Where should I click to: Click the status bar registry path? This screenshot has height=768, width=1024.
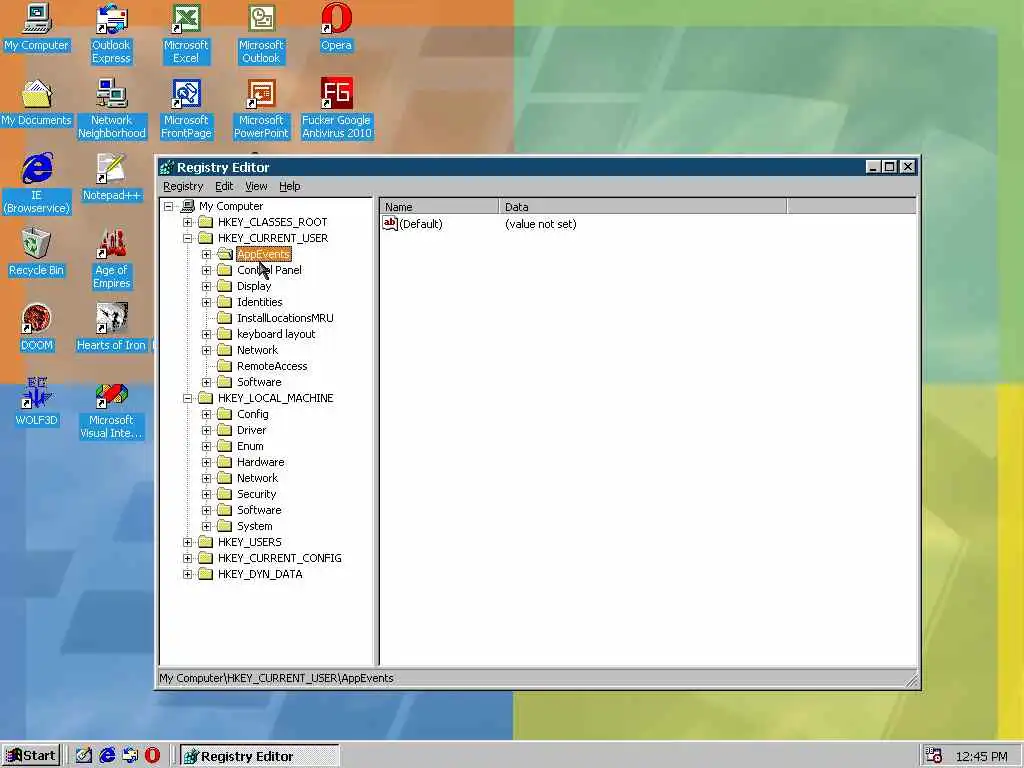point(276,679)
